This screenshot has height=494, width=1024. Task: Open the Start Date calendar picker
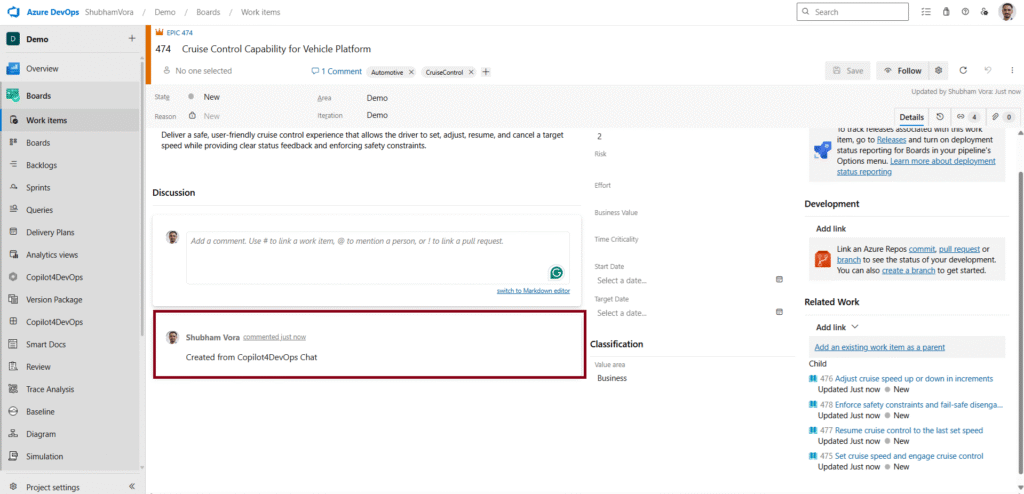point(779,280)
